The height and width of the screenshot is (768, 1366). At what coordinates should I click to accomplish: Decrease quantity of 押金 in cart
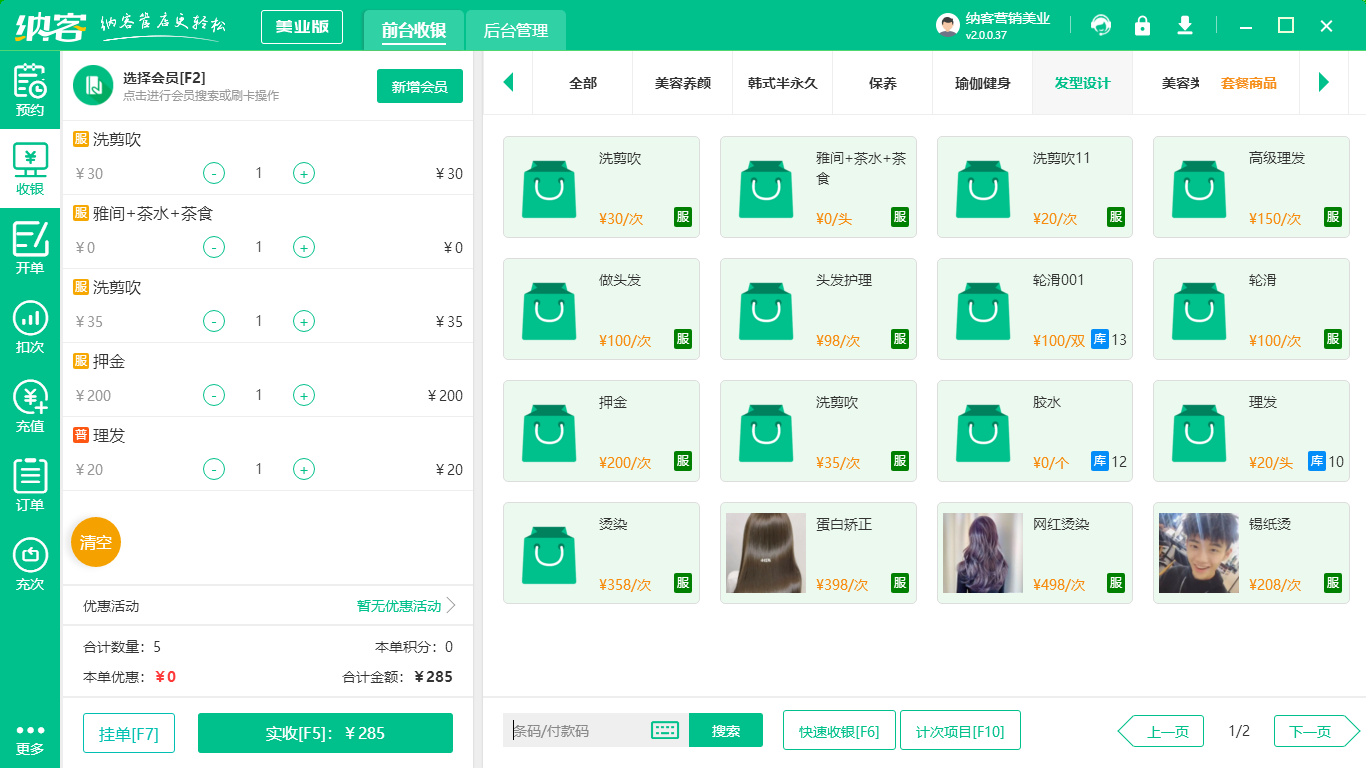pos(214,395)
